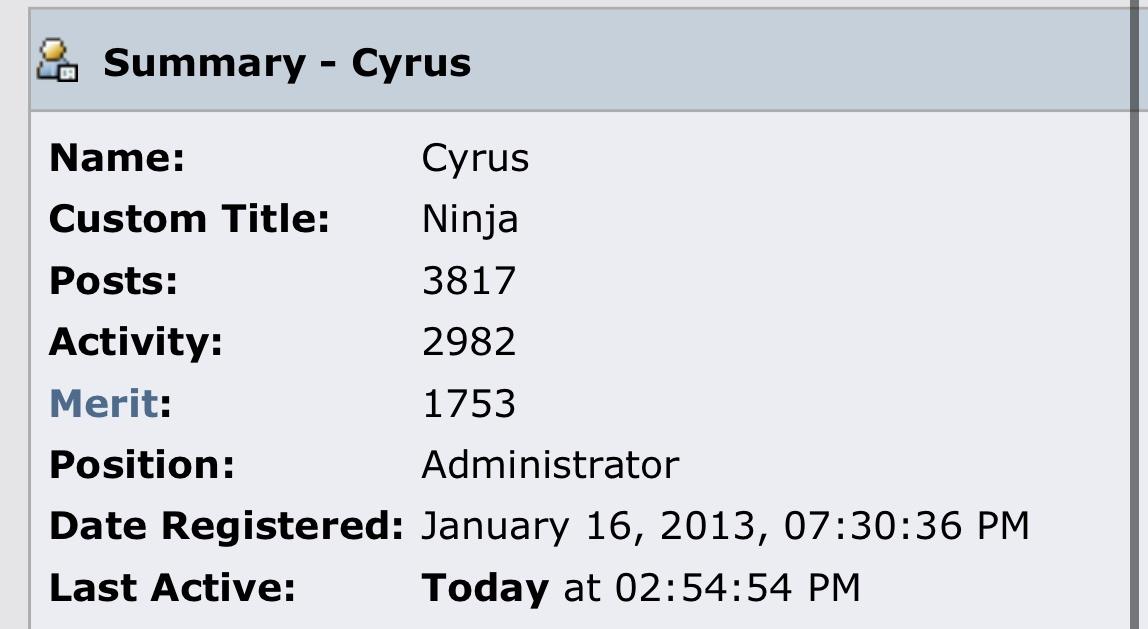
Task: Click the Custom Title: label
Action: [190, 219]
